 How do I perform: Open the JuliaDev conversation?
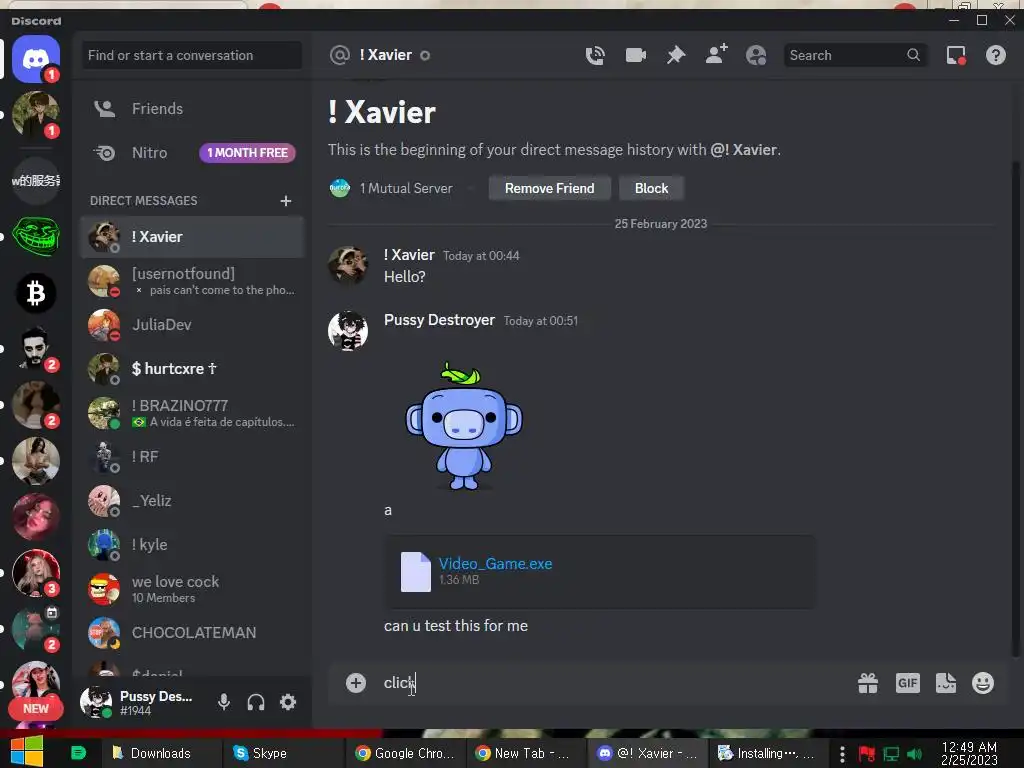[x=193, y=325]
